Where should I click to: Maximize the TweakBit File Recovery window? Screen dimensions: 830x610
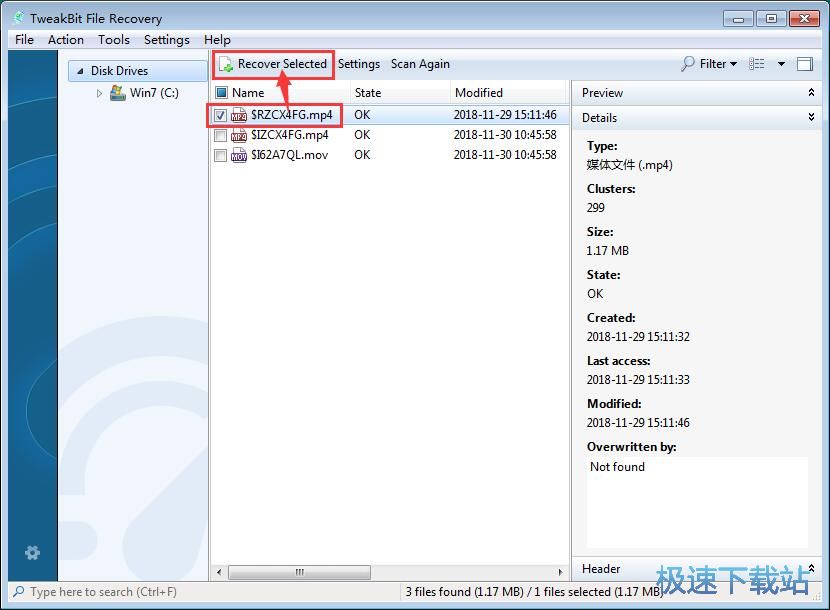point(771,19)
